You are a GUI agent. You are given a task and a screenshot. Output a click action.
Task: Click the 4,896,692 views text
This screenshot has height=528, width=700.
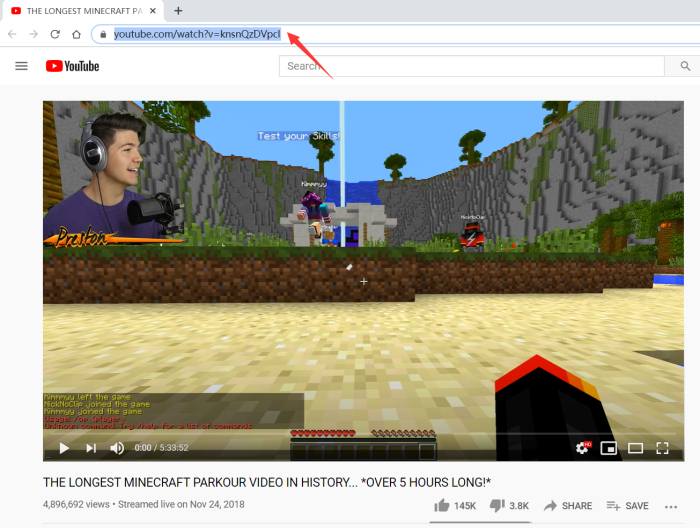pos(76,504)
